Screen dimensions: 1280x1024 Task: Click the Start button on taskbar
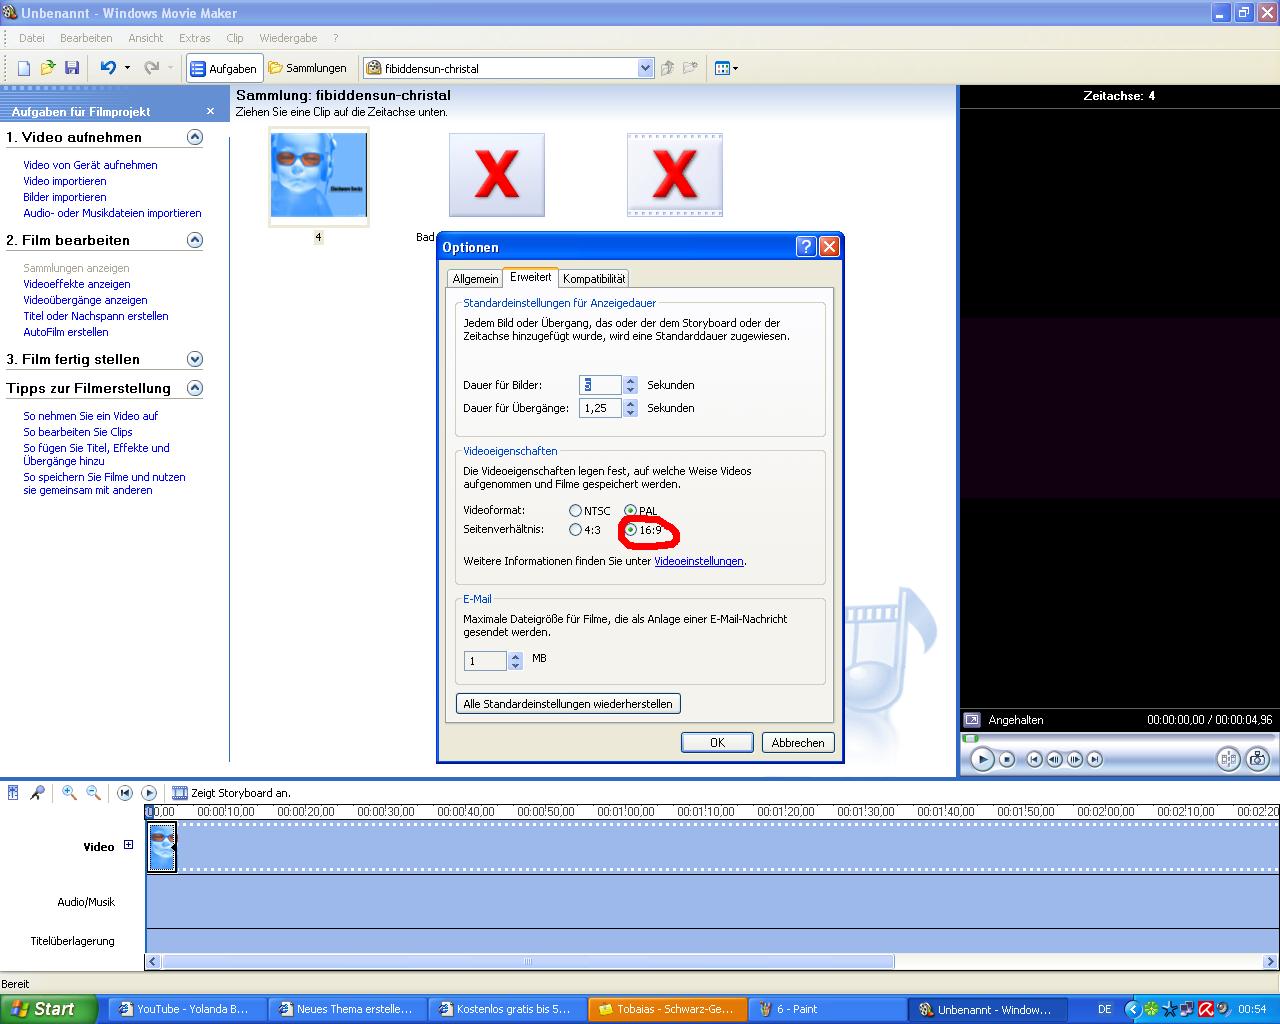click(x=48, y=1009)
